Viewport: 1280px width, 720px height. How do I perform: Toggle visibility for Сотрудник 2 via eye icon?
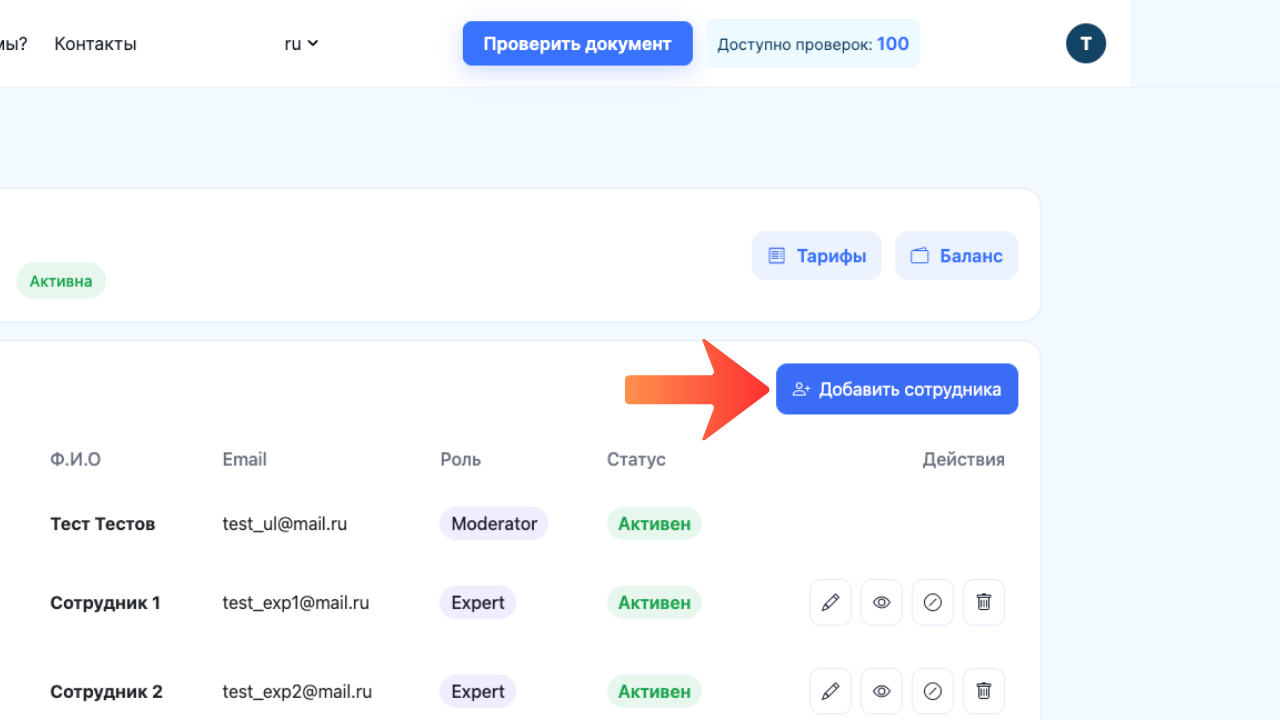point(881,691)
